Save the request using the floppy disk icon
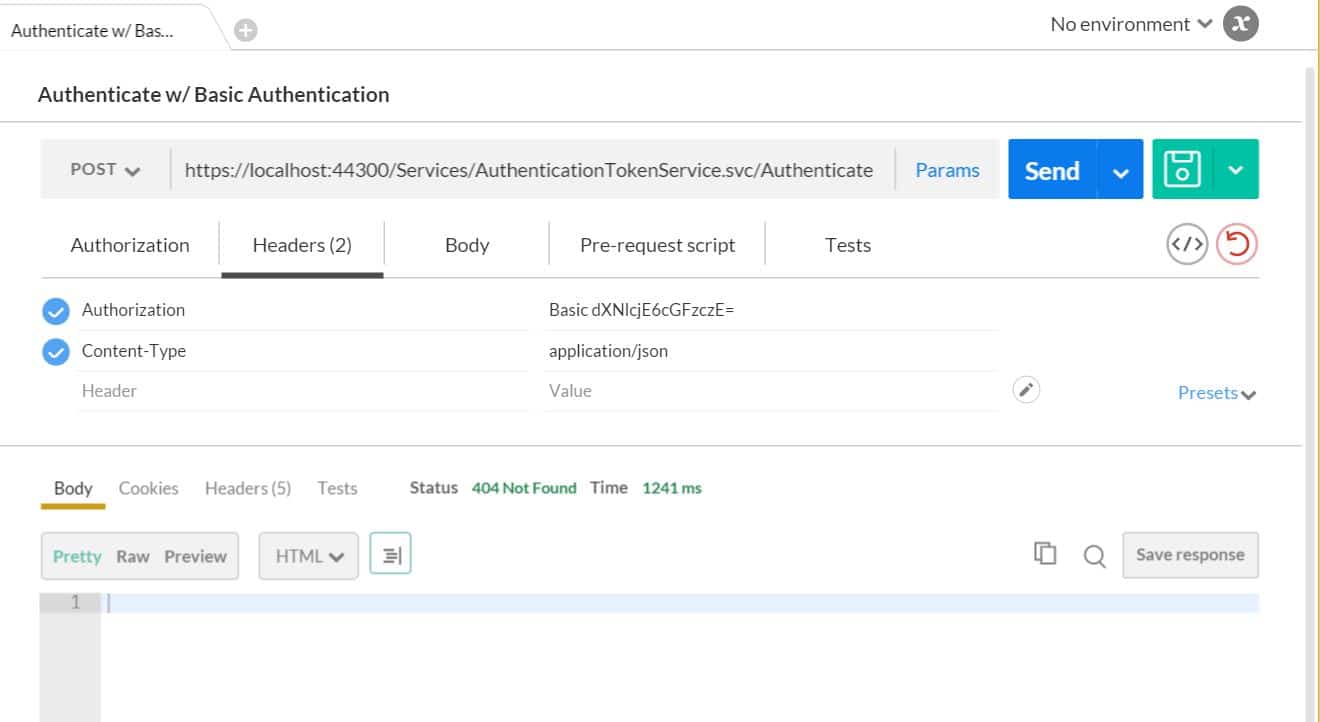 pos(1183,169)
